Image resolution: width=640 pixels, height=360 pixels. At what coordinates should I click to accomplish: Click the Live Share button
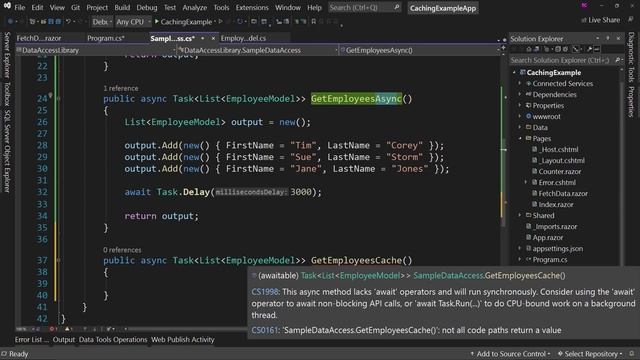click(600, 20)
